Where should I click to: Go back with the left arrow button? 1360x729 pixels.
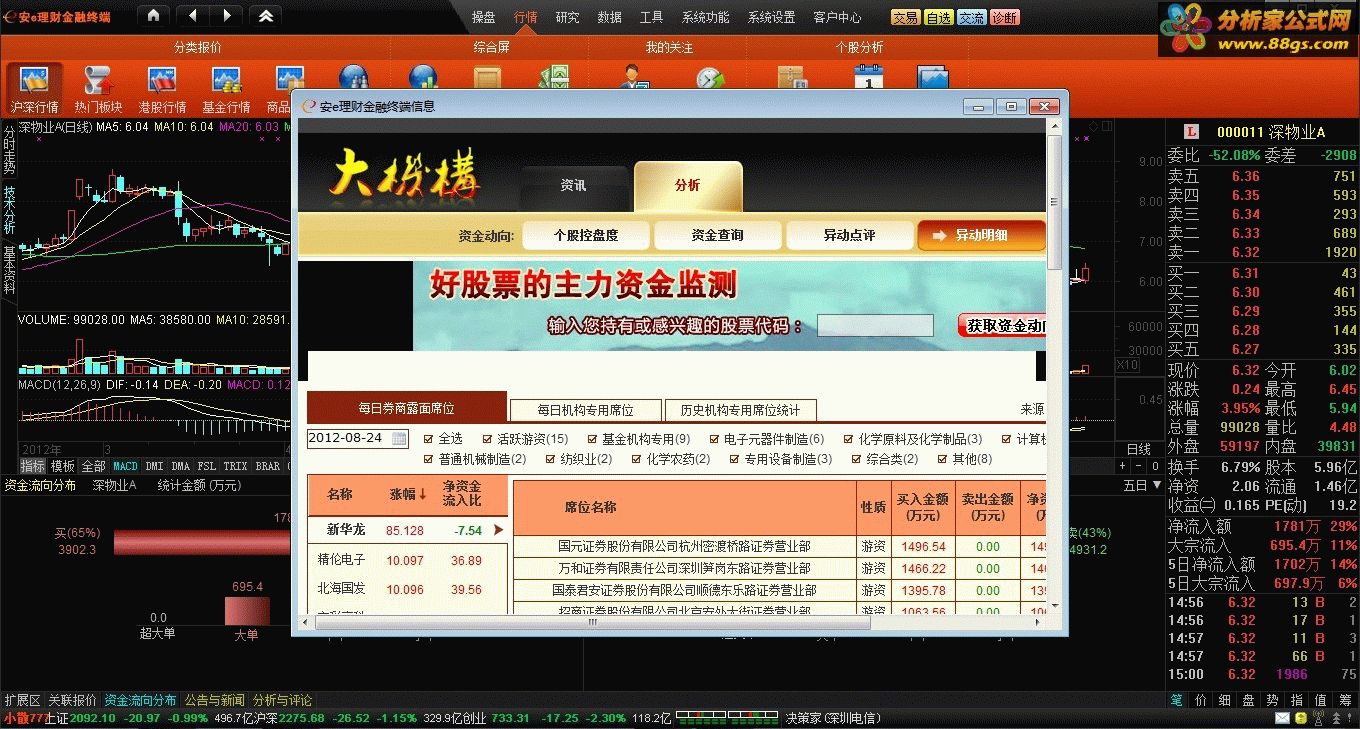point(192,16)
